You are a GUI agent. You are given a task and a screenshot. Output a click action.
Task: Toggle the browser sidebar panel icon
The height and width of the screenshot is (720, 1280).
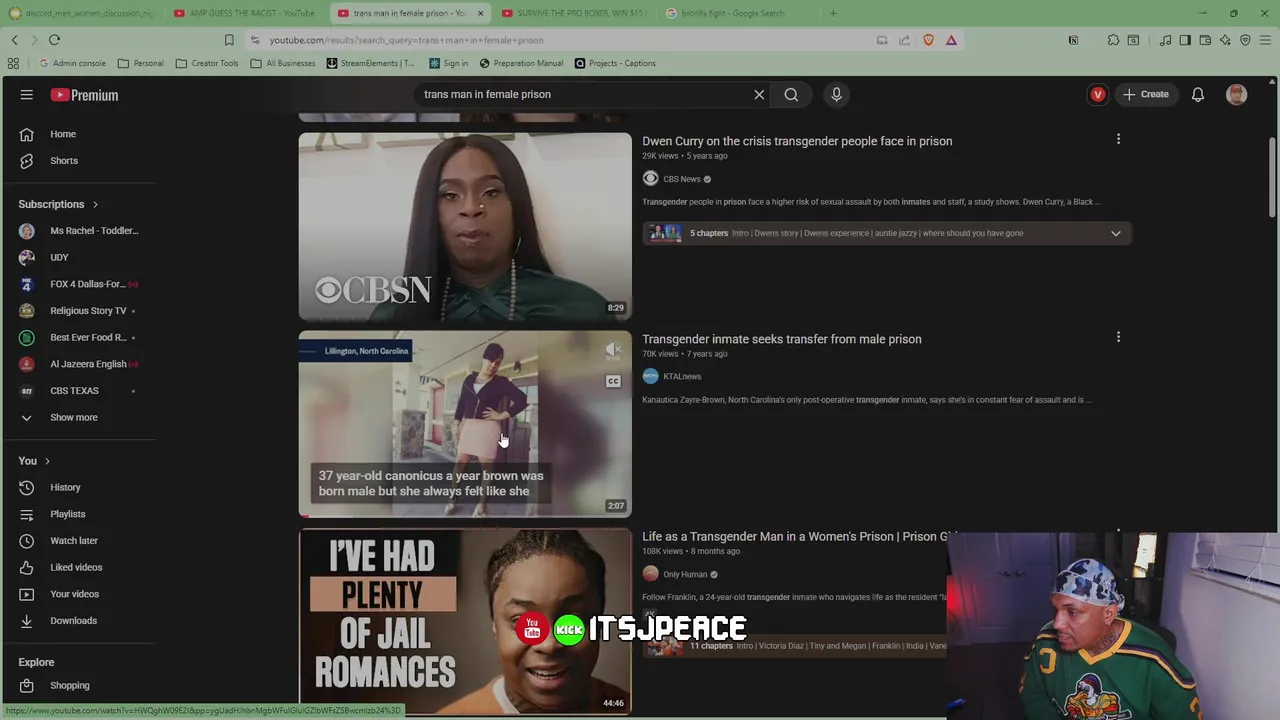click(1185, 40)
